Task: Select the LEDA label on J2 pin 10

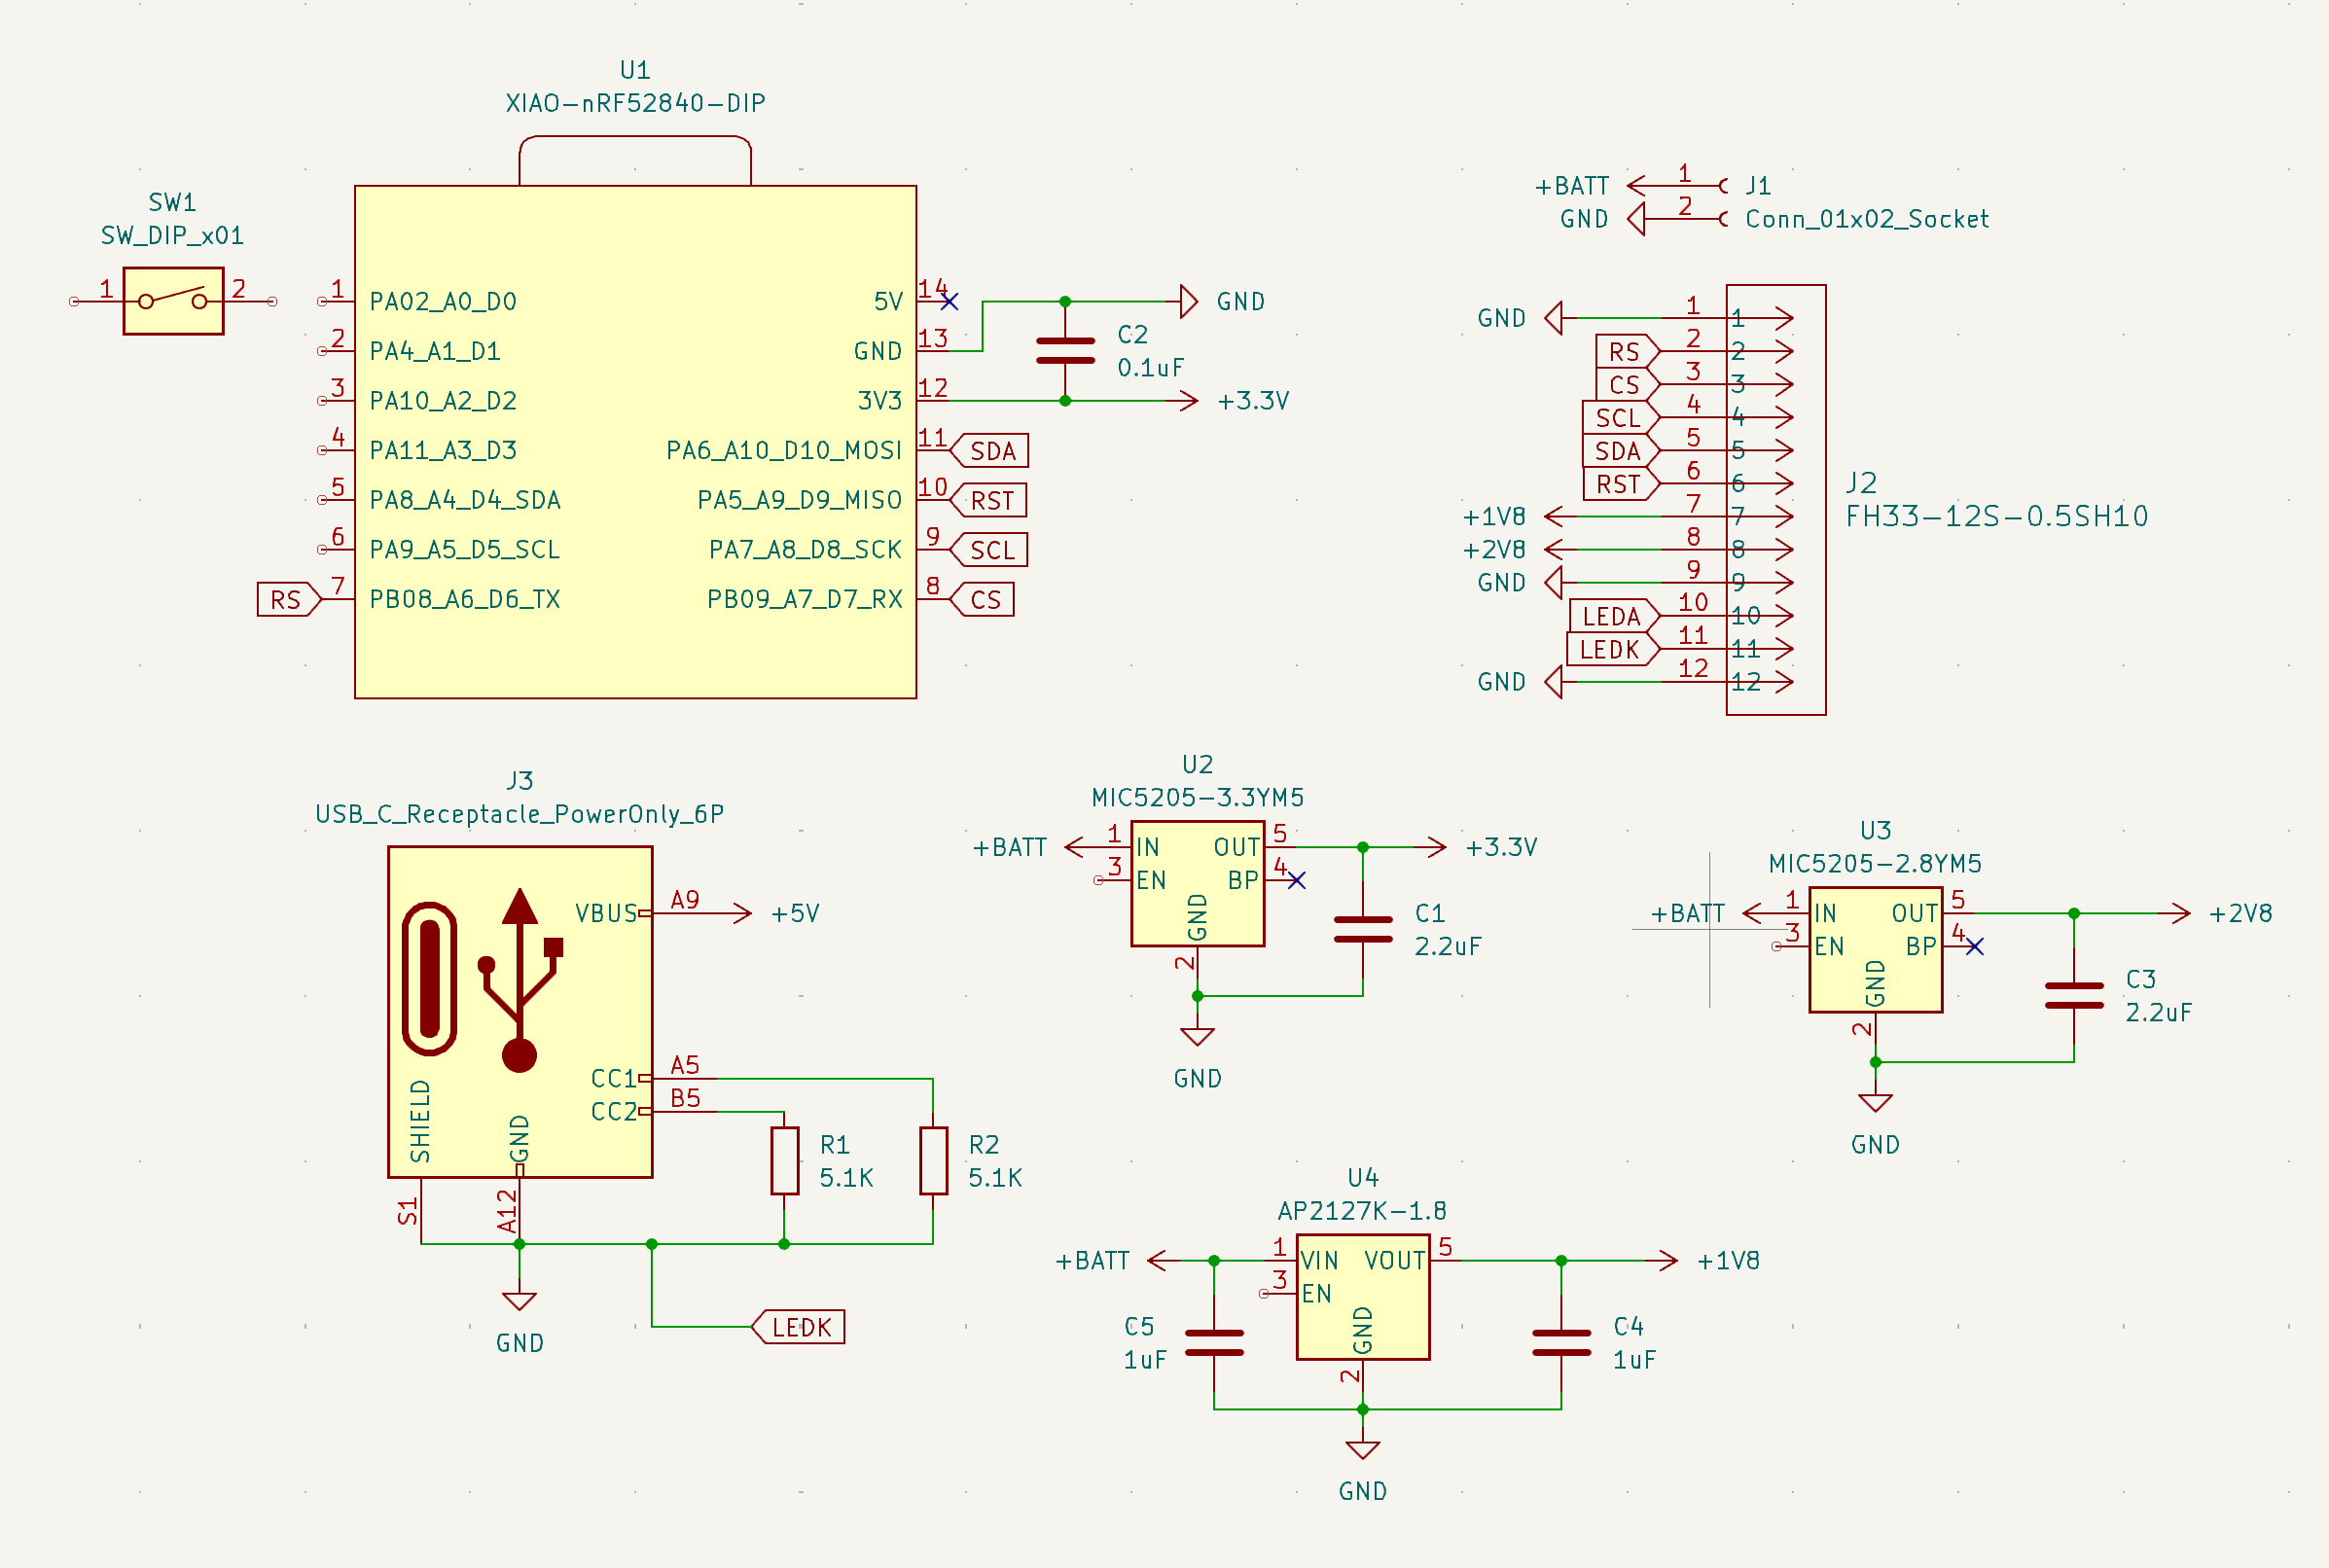Action: tap(1615, 616)
